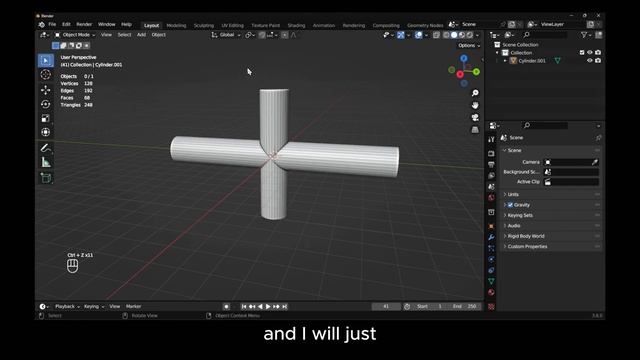Open the Output properties tab
The image size is (640, 360).
(491, 164)
